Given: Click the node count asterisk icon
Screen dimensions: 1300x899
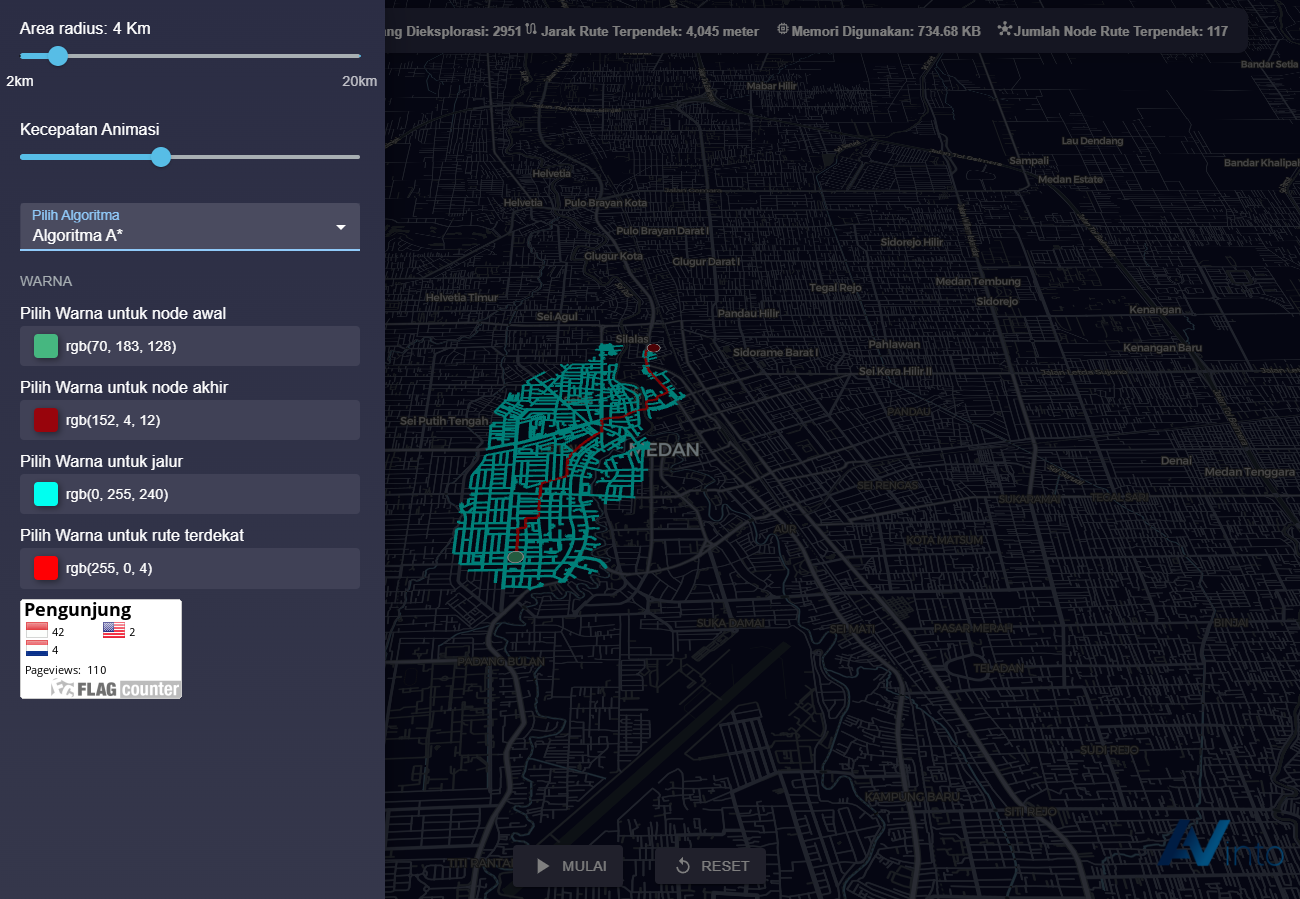Looking at the screenshot, I should 1004,30.
